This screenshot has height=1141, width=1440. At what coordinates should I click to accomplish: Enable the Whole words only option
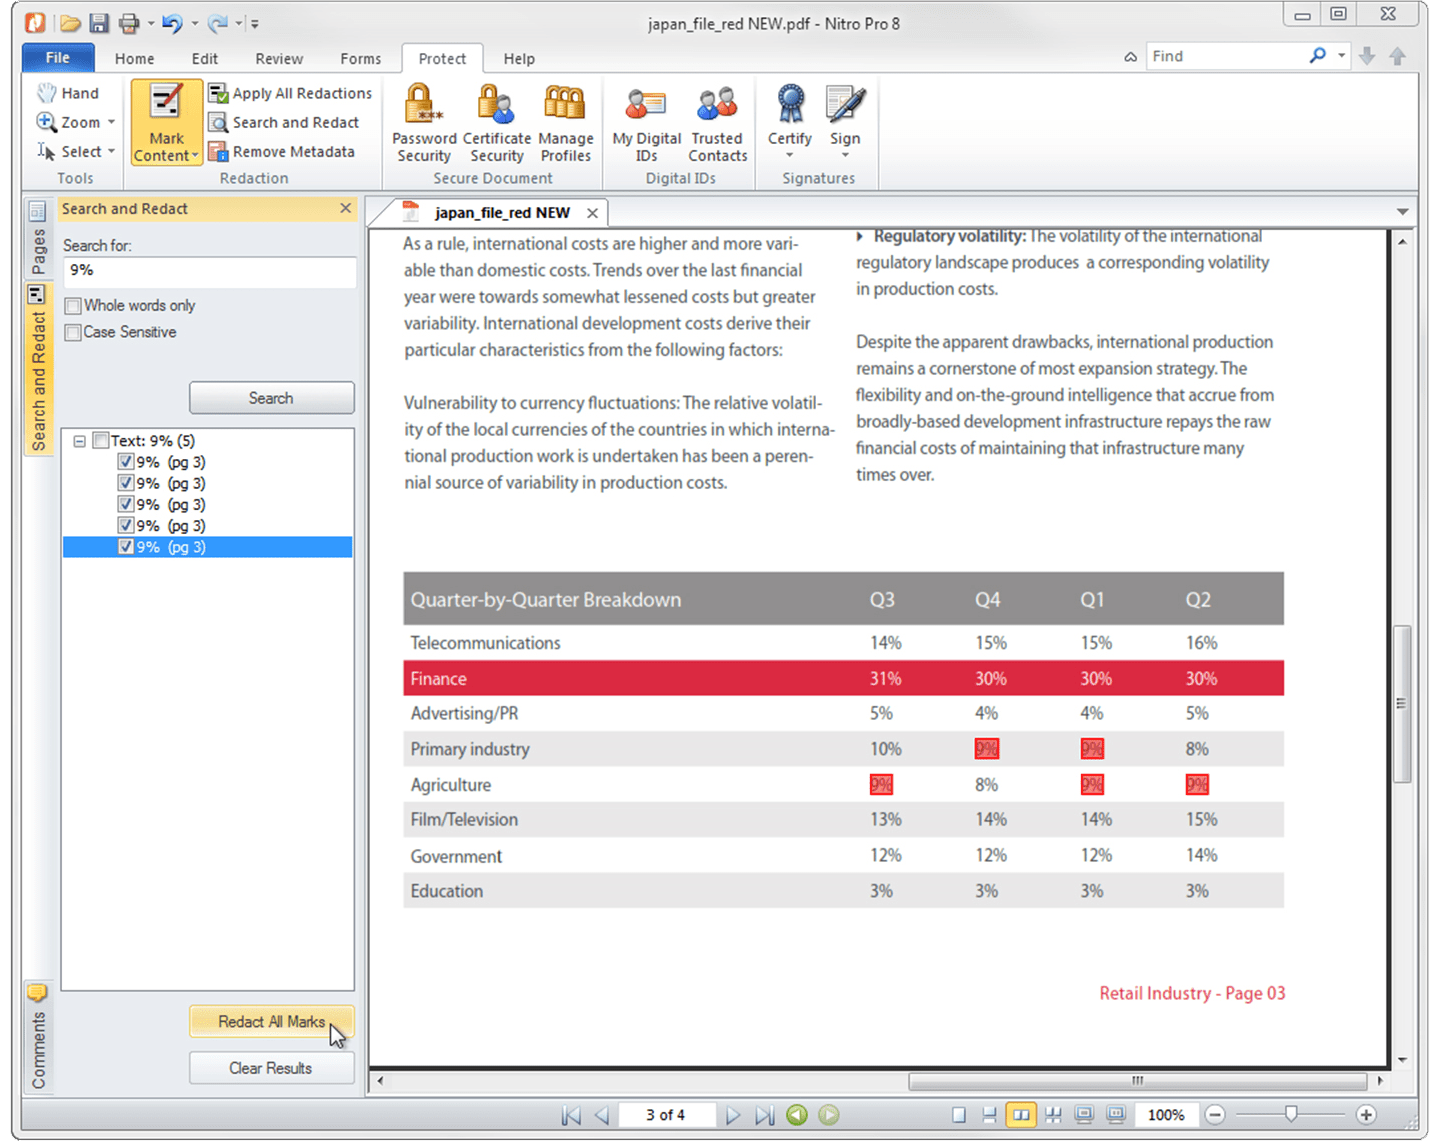(x=72, y=305)
